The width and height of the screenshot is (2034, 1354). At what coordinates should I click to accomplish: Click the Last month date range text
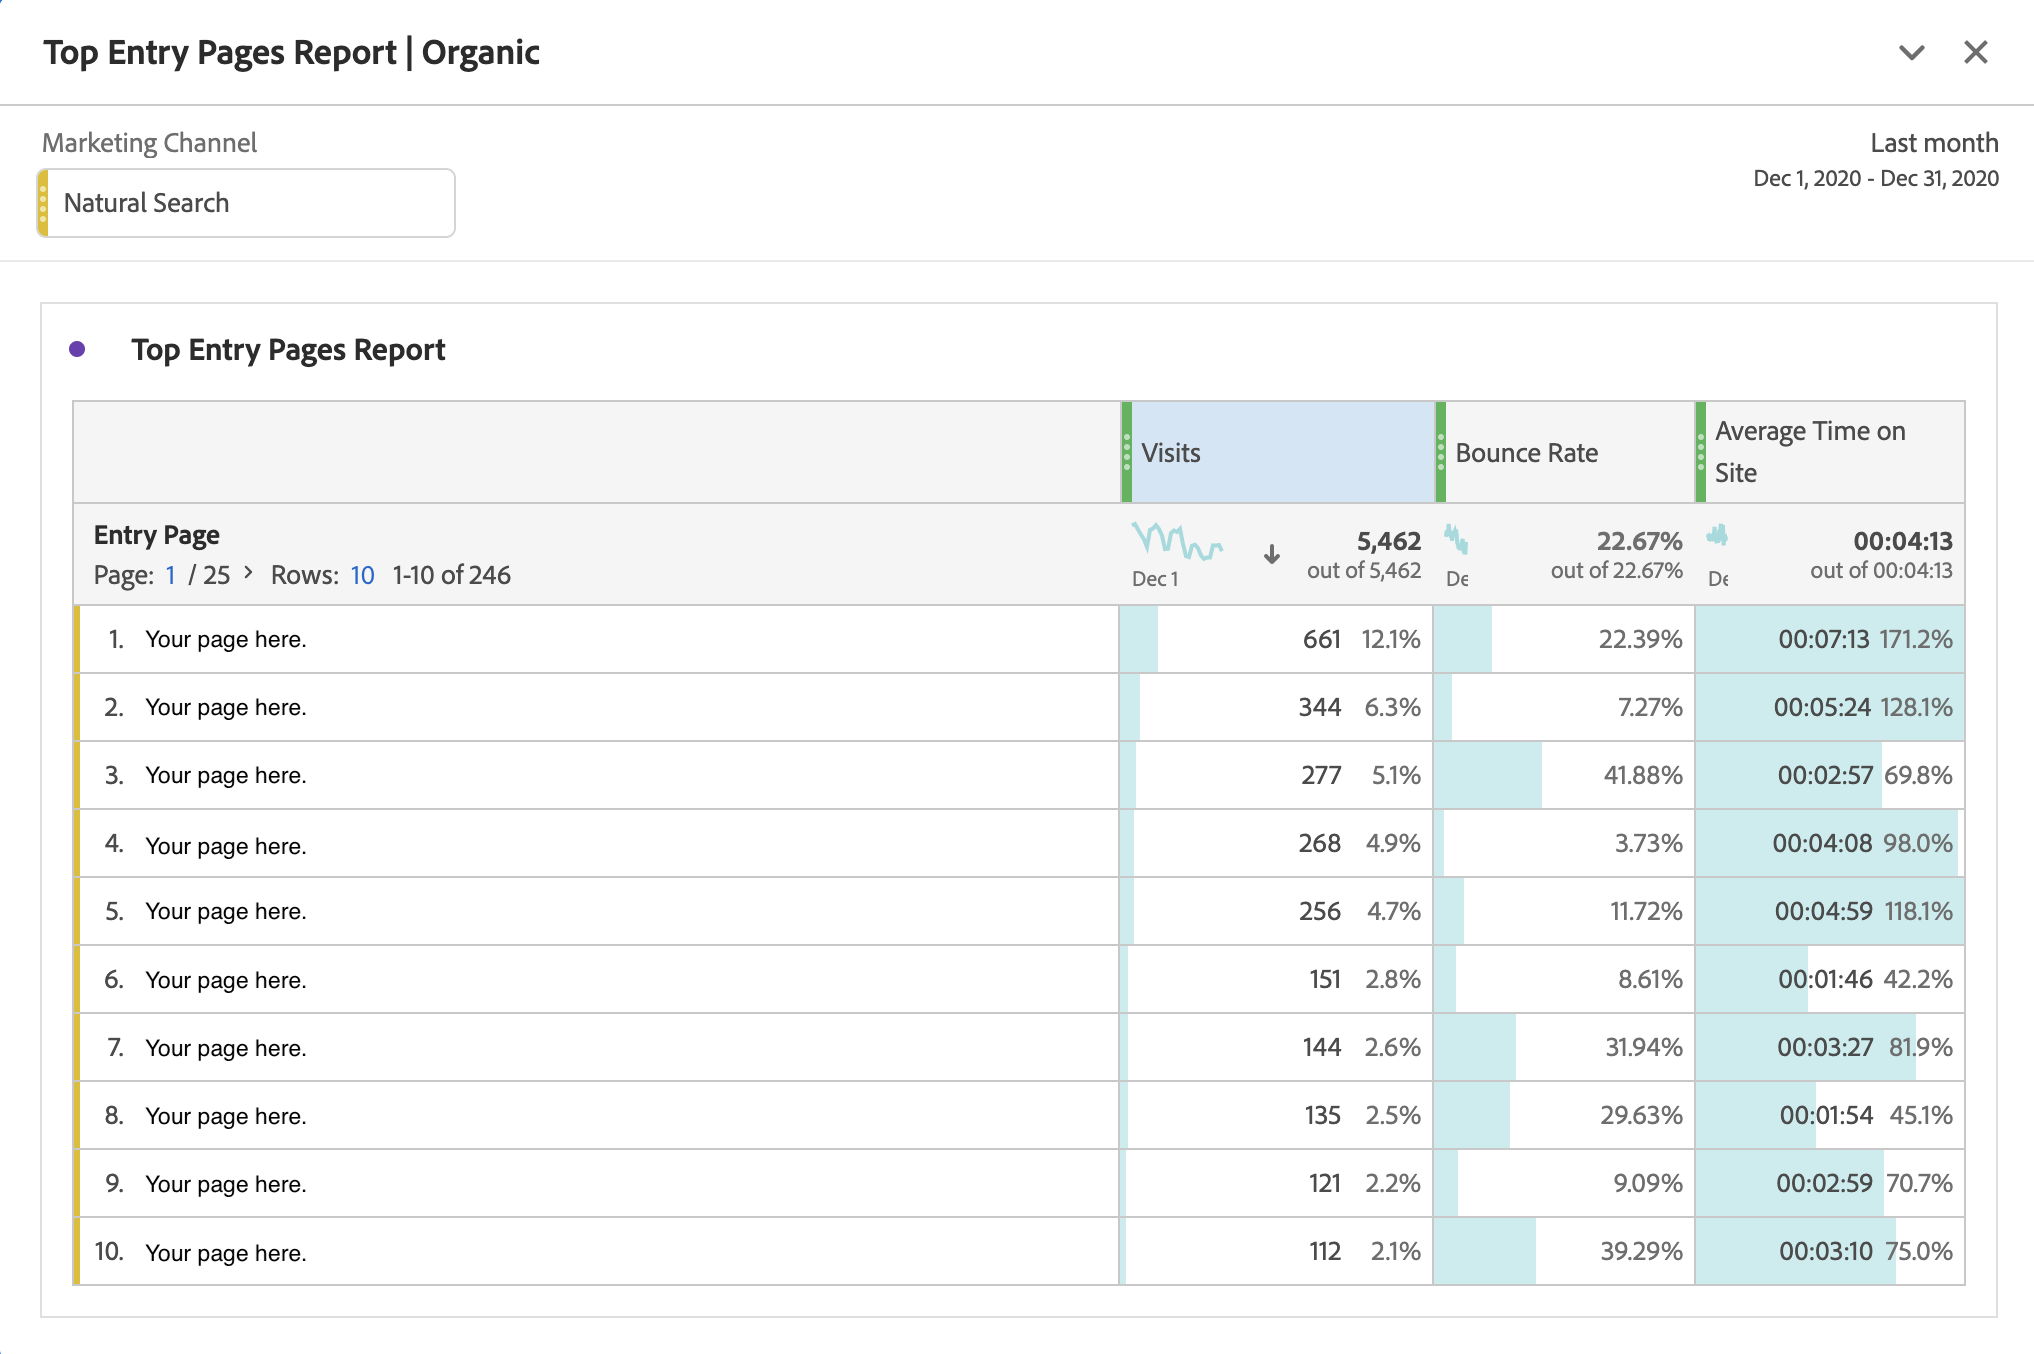(1933, 143)
